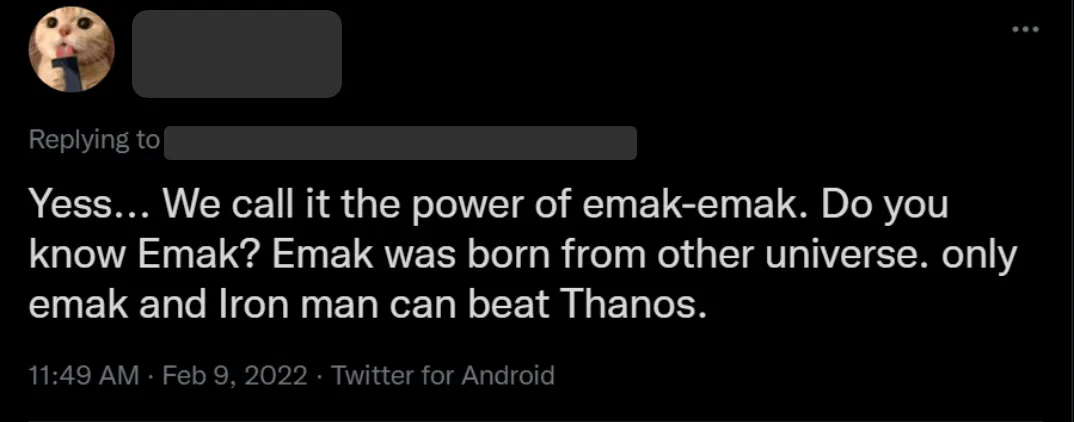
Task: Open the three-dot more options menu
Action: click(1027, 29)
